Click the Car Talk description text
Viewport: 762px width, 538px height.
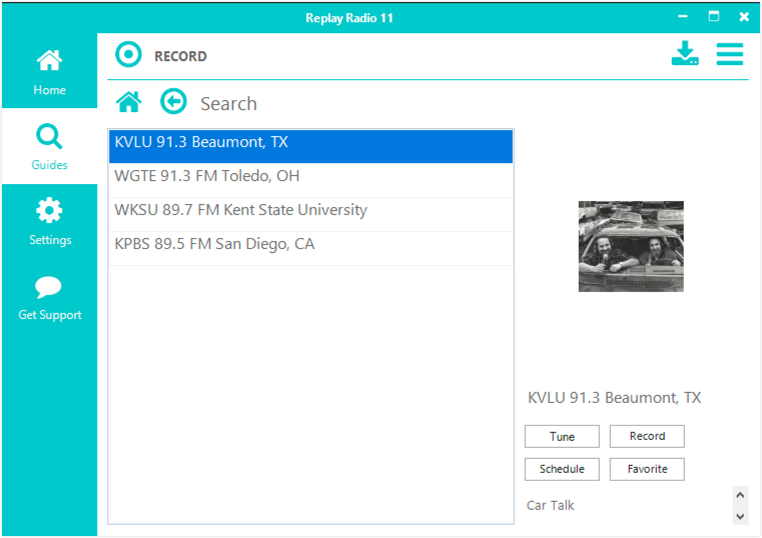550,505
